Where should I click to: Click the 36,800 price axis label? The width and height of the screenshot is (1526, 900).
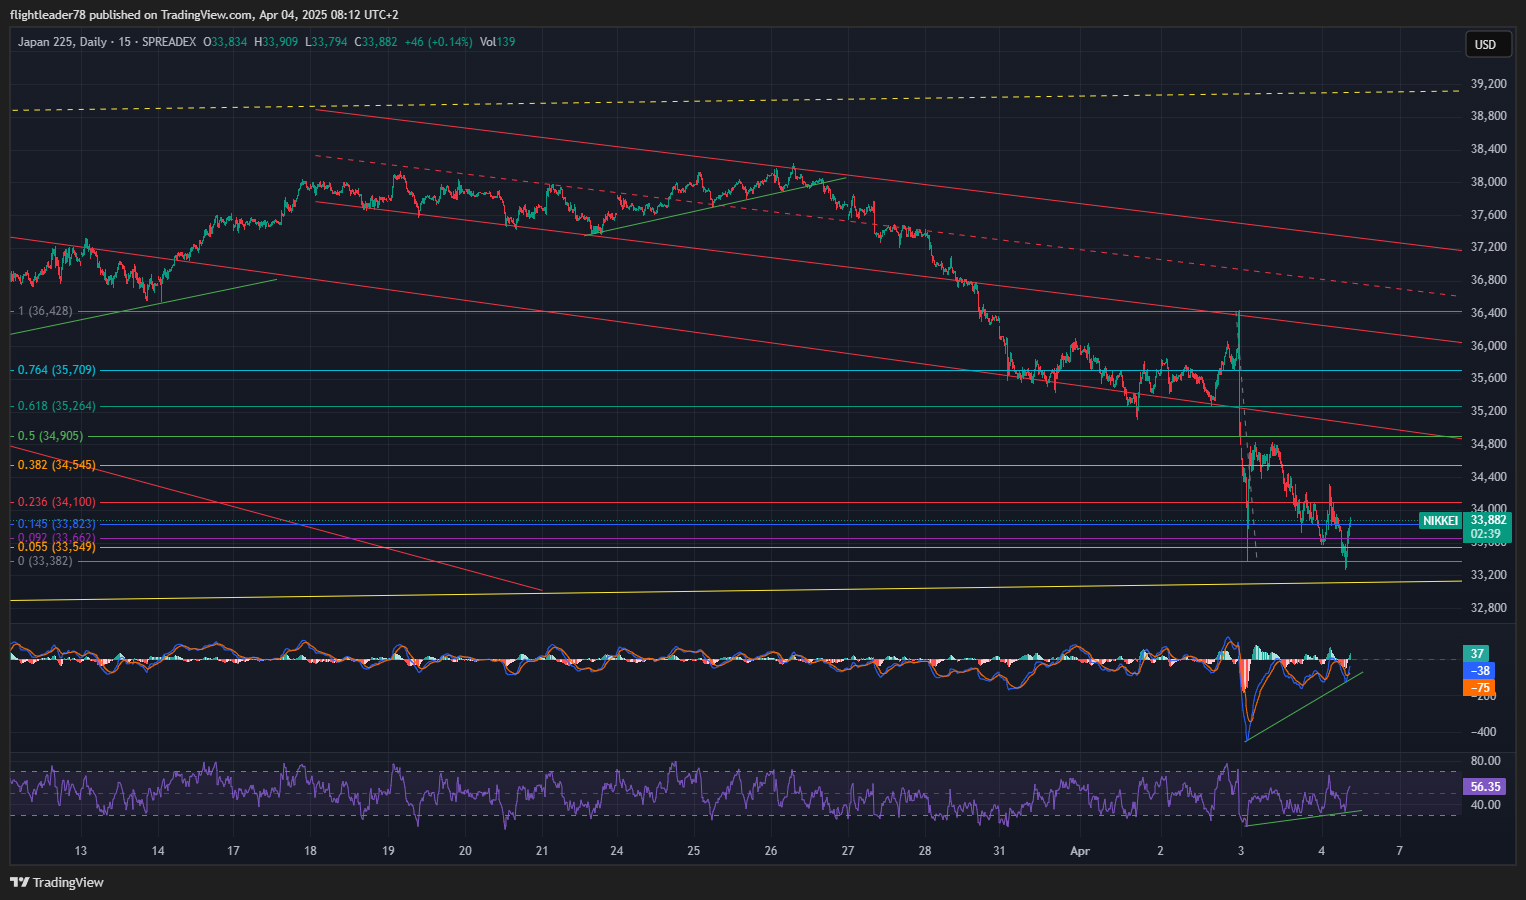(x=1488, y=280)
